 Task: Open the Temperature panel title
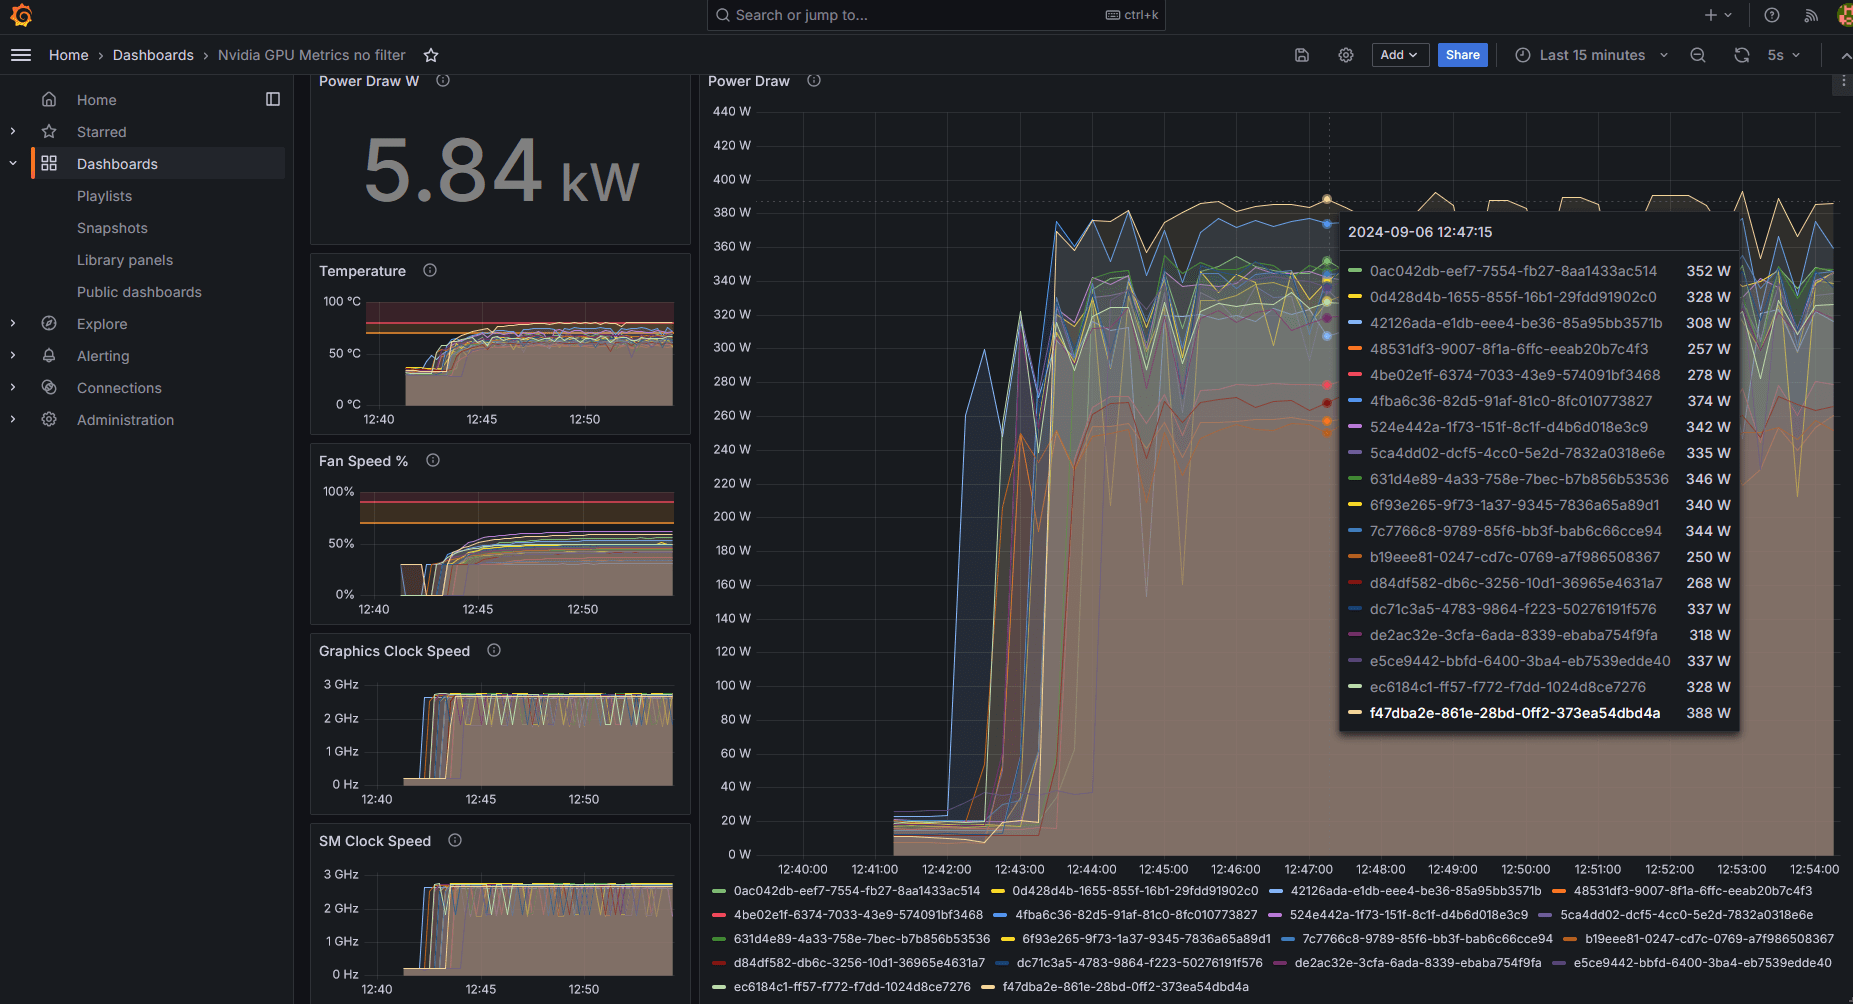(362, 271)
